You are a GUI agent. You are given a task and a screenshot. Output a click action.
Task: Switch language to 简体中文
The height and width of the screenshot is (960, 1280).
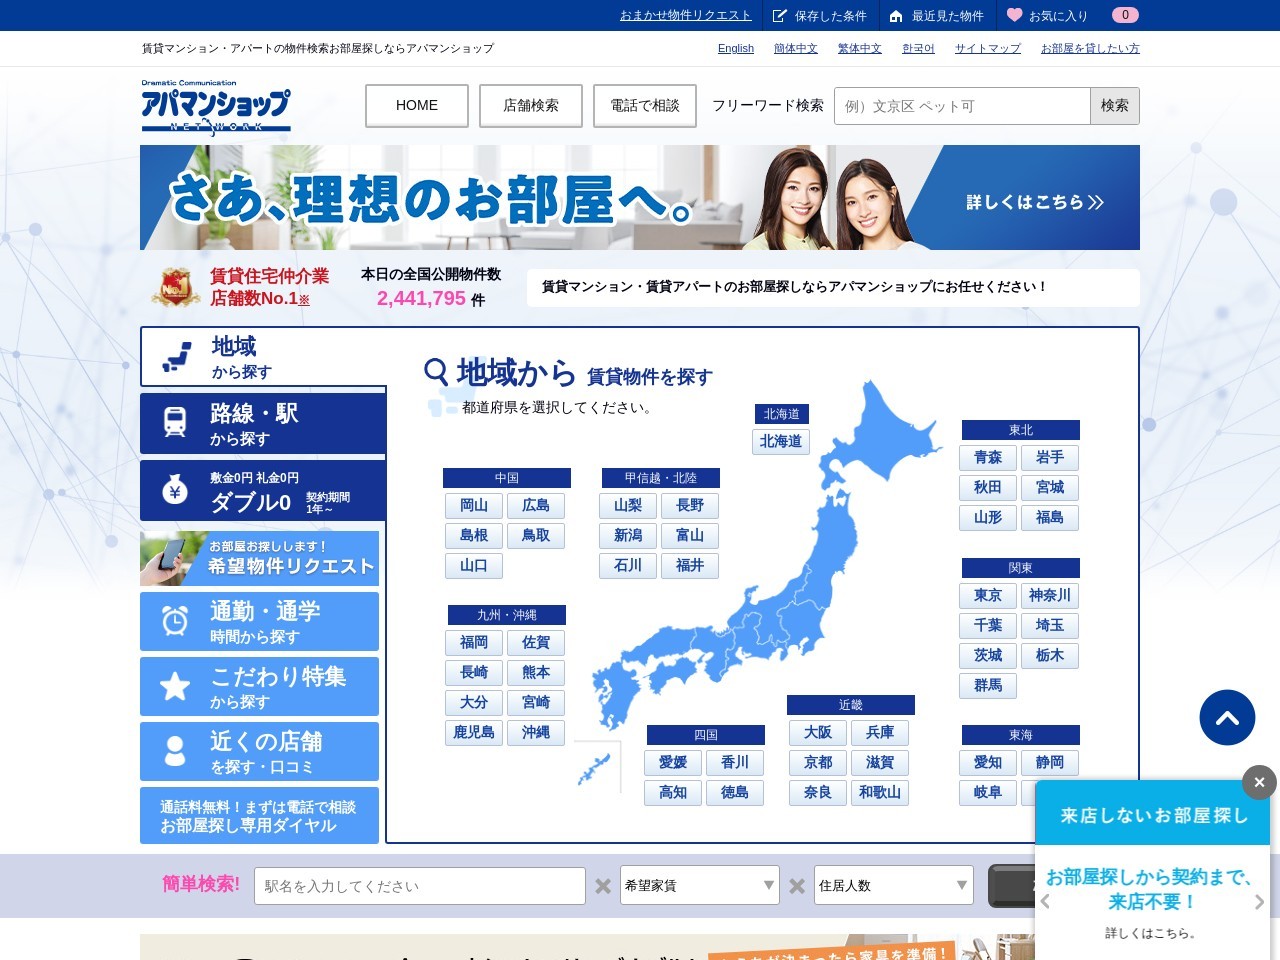(x=796, y=48)
